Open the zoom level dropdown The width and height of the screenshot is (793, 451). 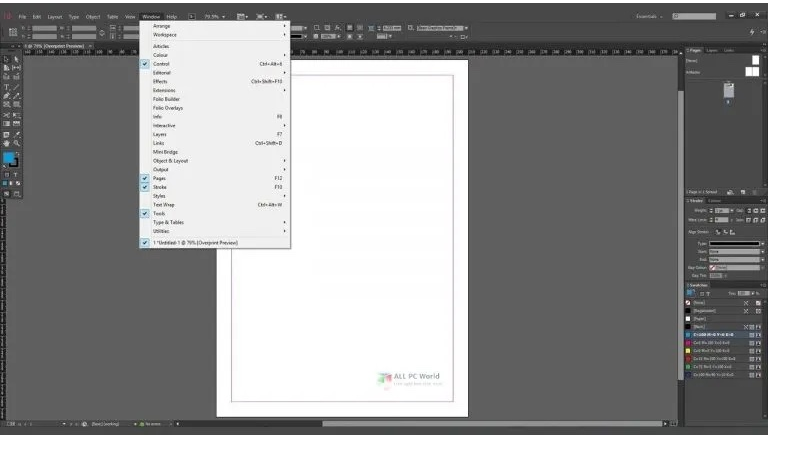(224, 17)
